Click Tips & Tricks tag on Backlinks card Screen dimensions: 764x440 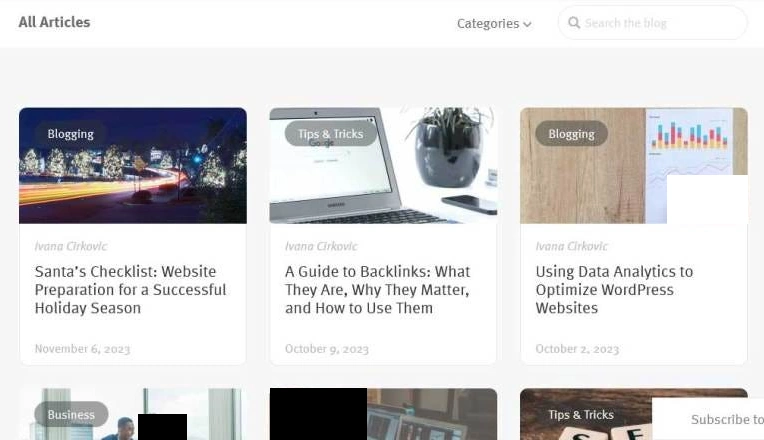pos(331,134)
